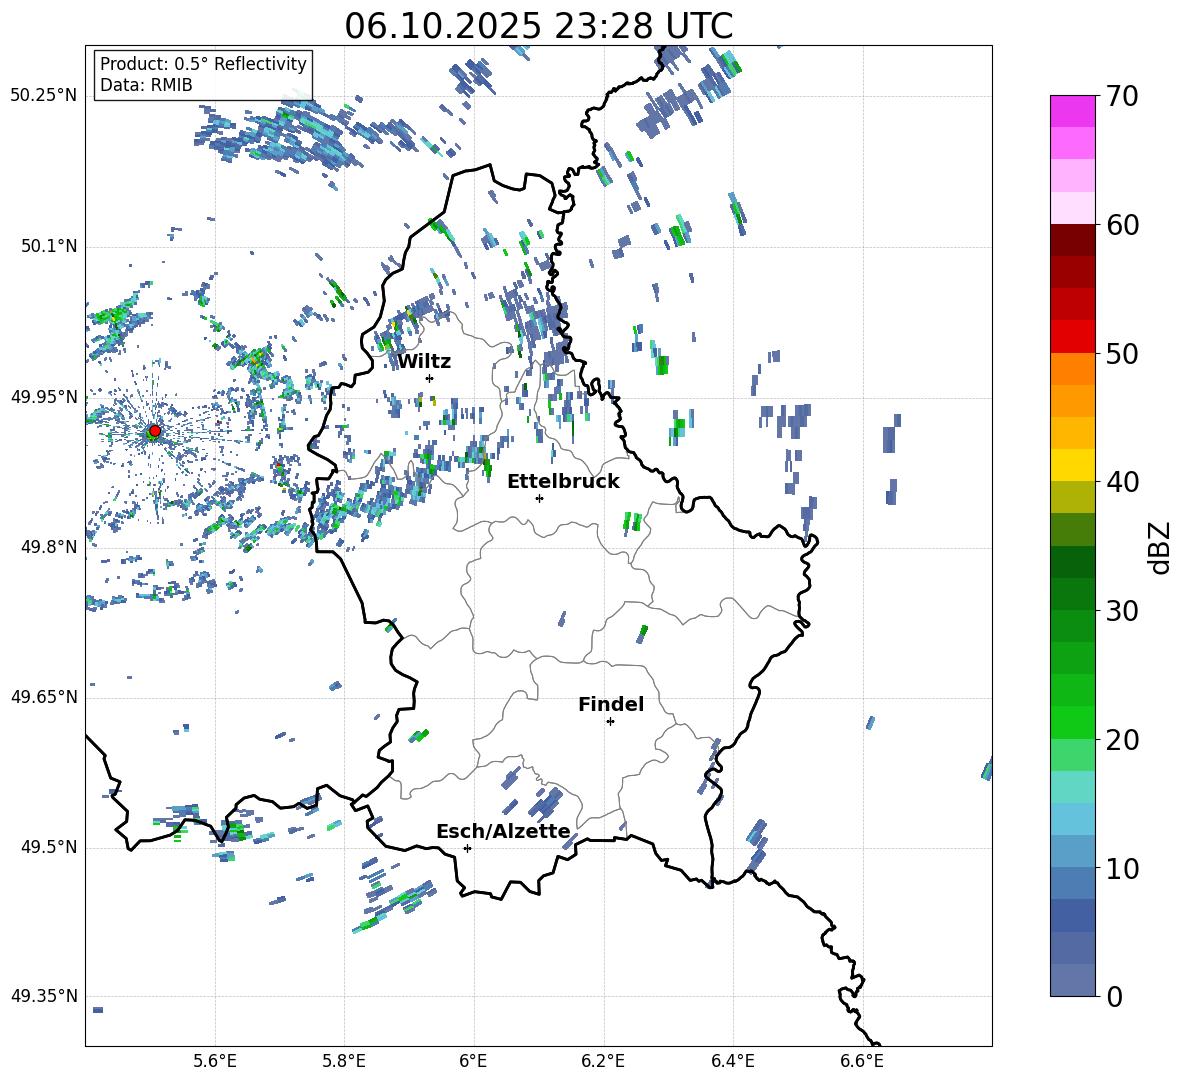Click the 30 tick label on colorbar
The height and width of the screenshot is (1081, 1184).
pos(1123,611)
